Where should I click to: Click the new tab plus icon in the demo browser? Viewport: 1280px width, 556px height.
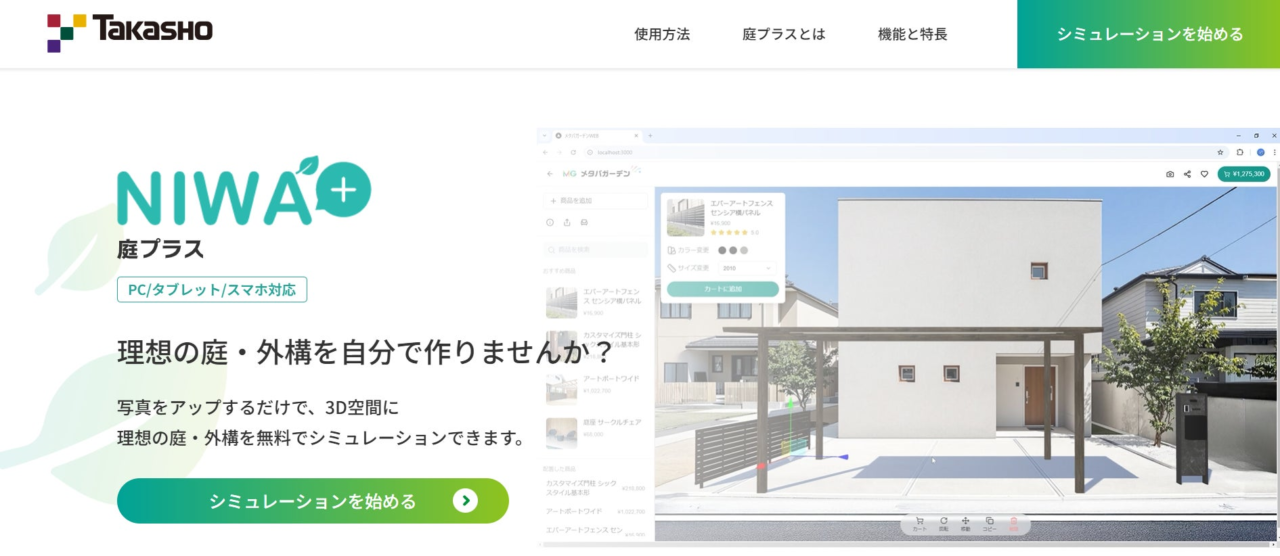650,135
